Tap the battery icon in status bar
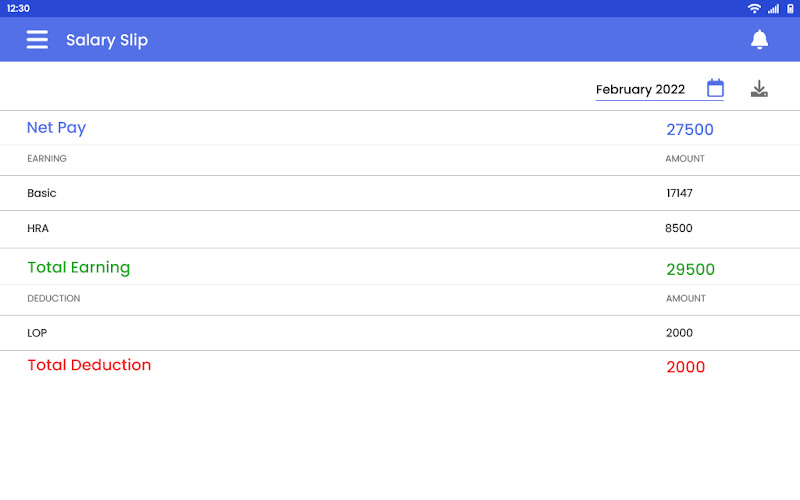The image size is (800, 500). [789, 8]
